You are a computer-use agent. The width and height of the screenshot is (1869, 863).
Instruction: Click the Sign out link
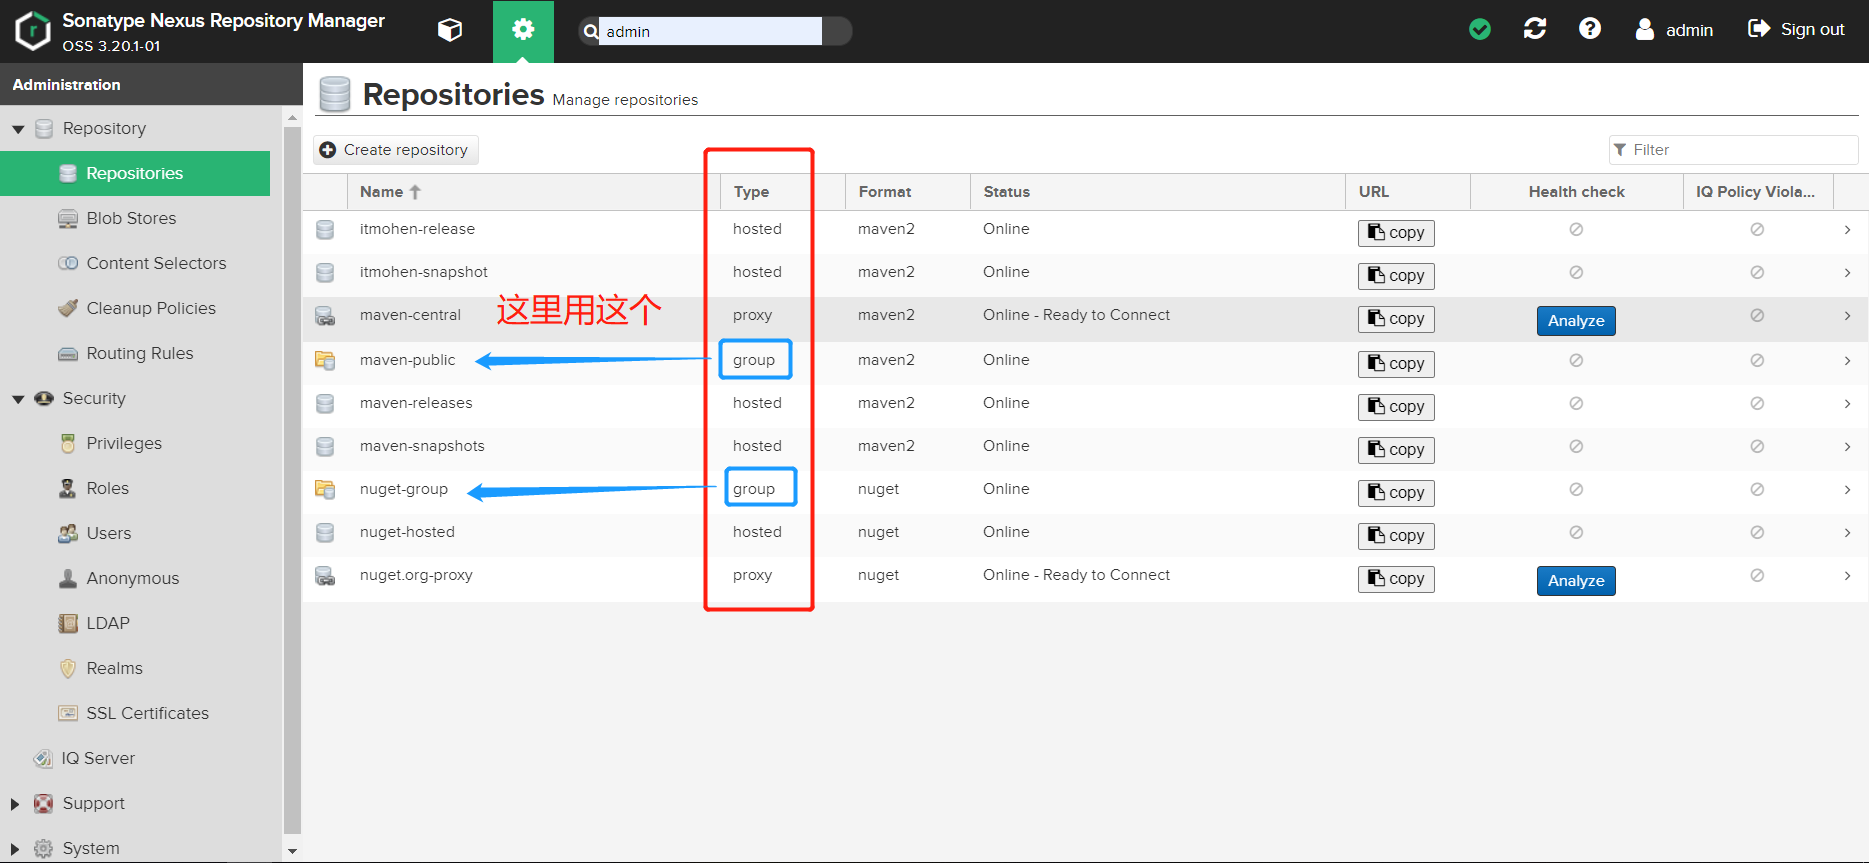coord(1812,29)
